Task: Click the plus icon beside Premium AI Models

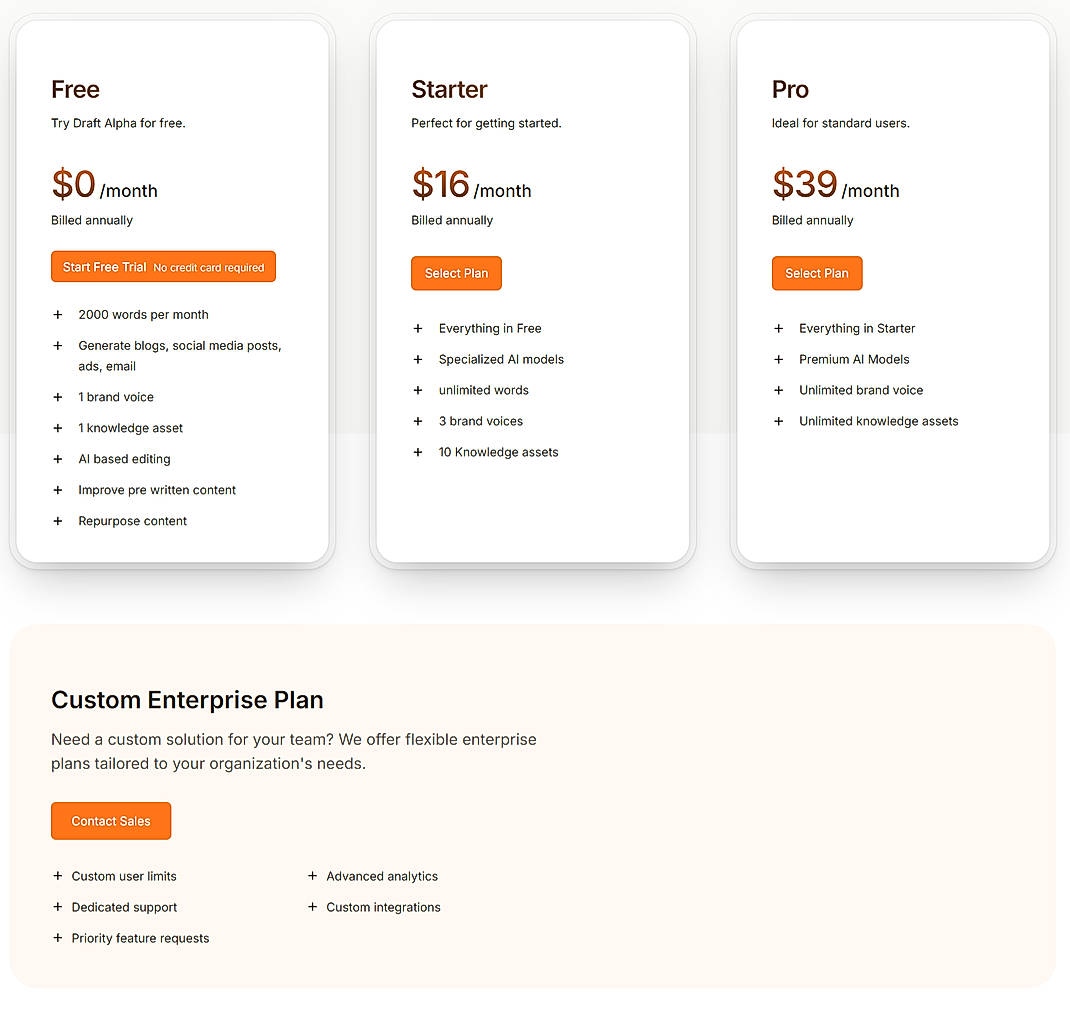Action: click(778, 359)
